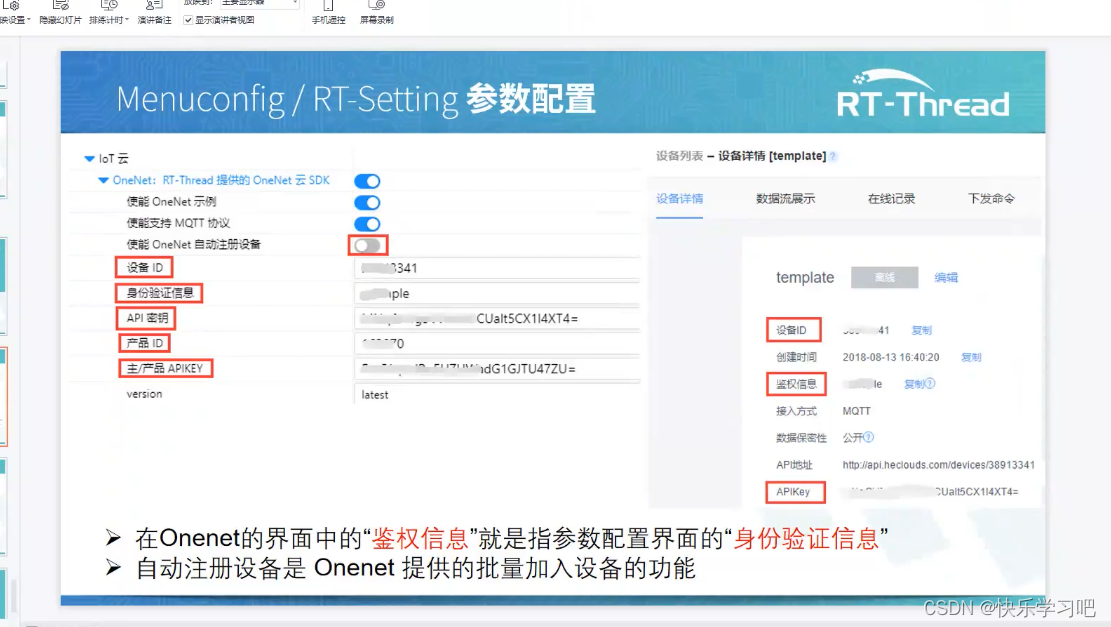Start 屏幕录制 screen recording
The height and width of the screenshot is (627, 1111).
coord(376,13)
